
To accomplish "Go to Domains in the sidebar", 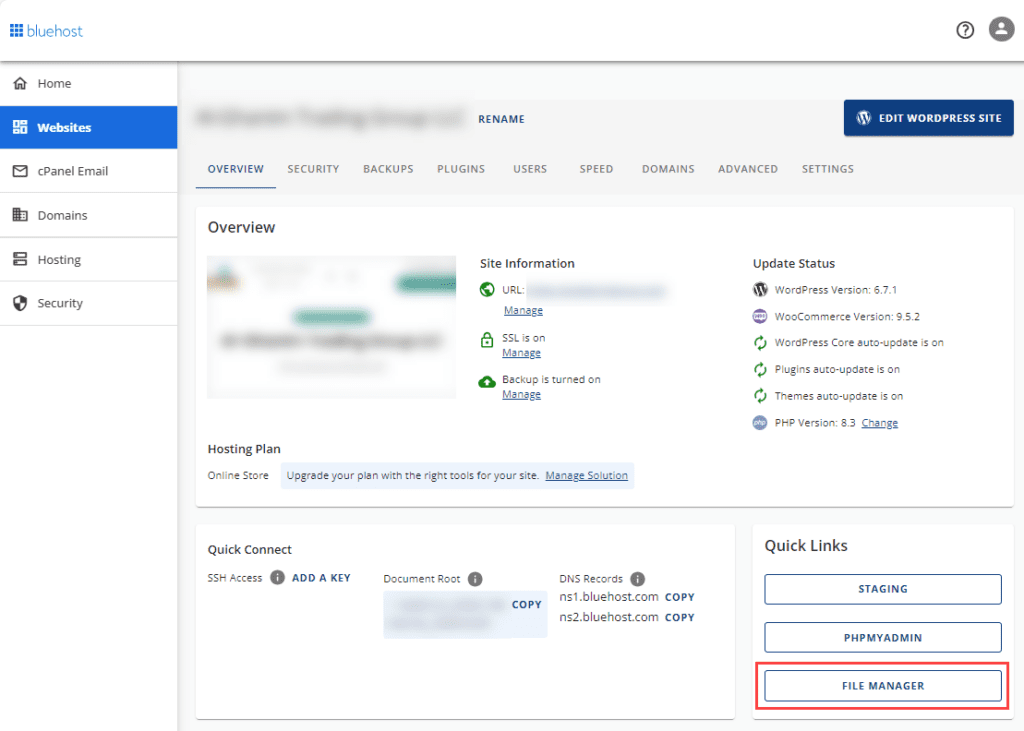I will tap(62, 215).
